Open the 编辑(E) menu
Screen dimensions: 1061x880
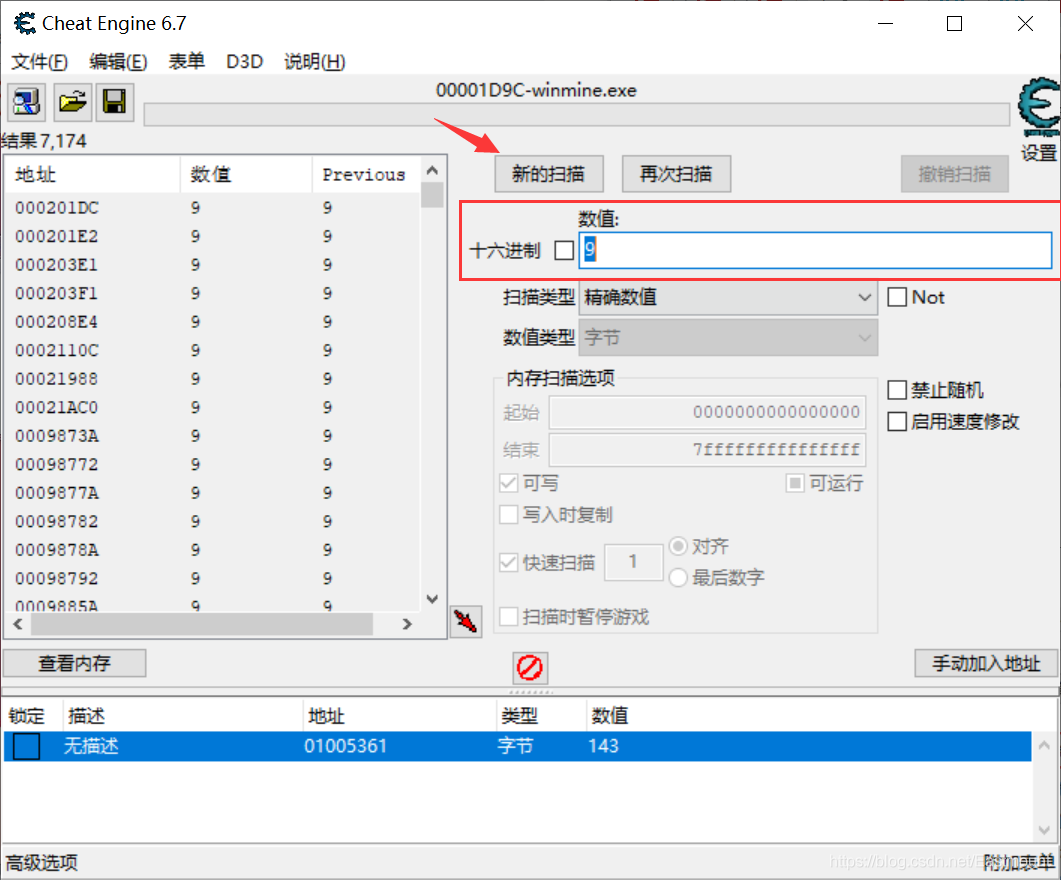click(x=118, y=62)
